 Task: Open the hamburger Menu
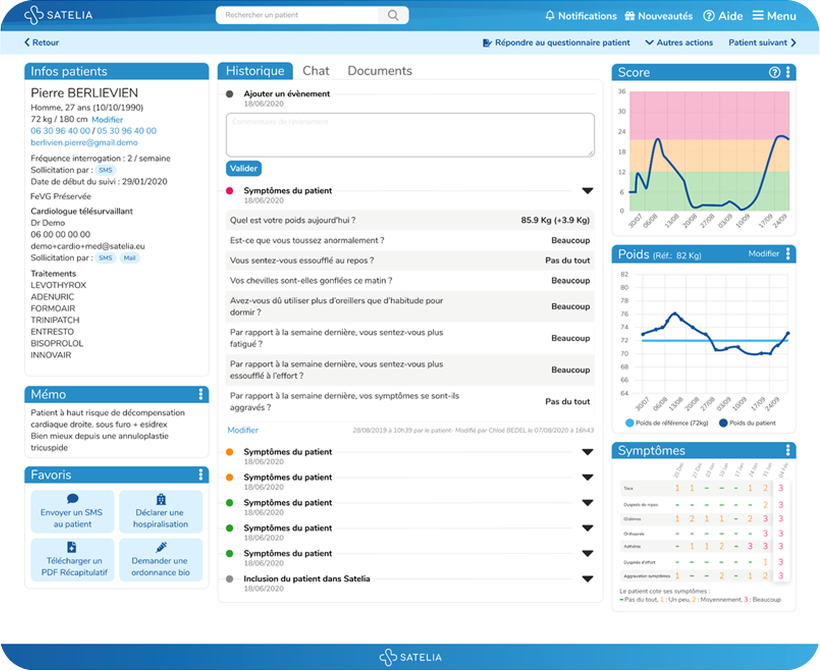tap(775, 16)
